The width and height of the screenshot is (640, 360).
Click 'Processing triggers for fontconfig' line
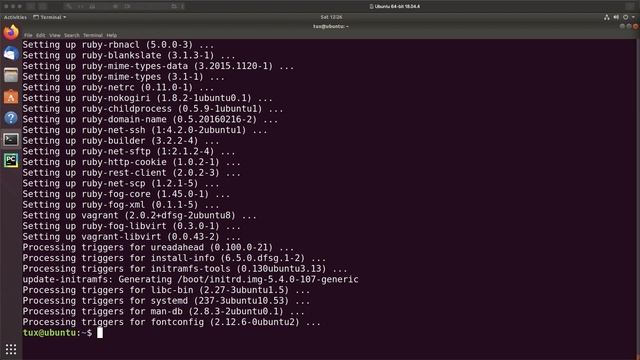click(171, 322)
